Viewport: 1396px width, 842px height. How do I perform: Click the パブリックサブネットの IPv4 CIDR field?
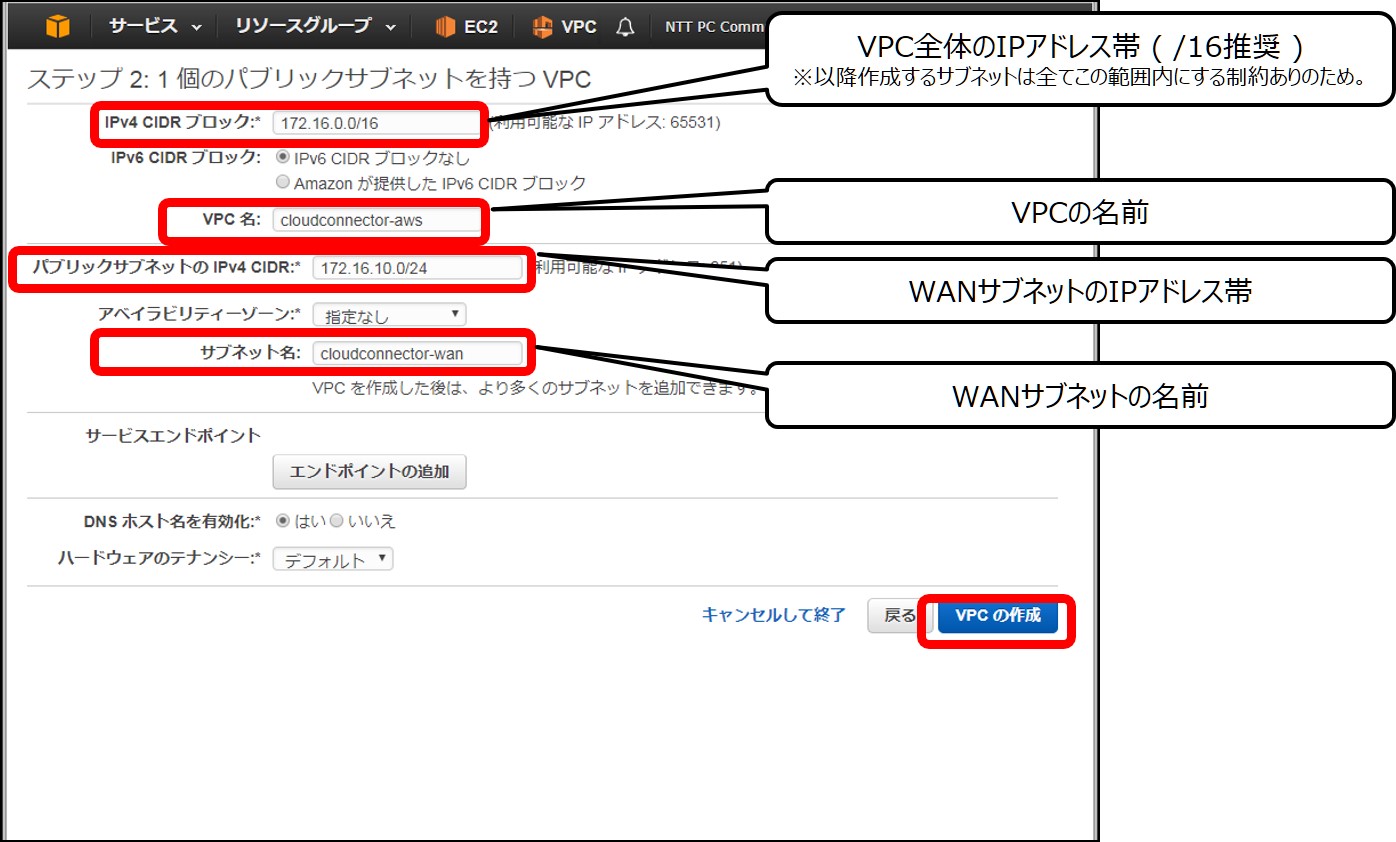418,268
